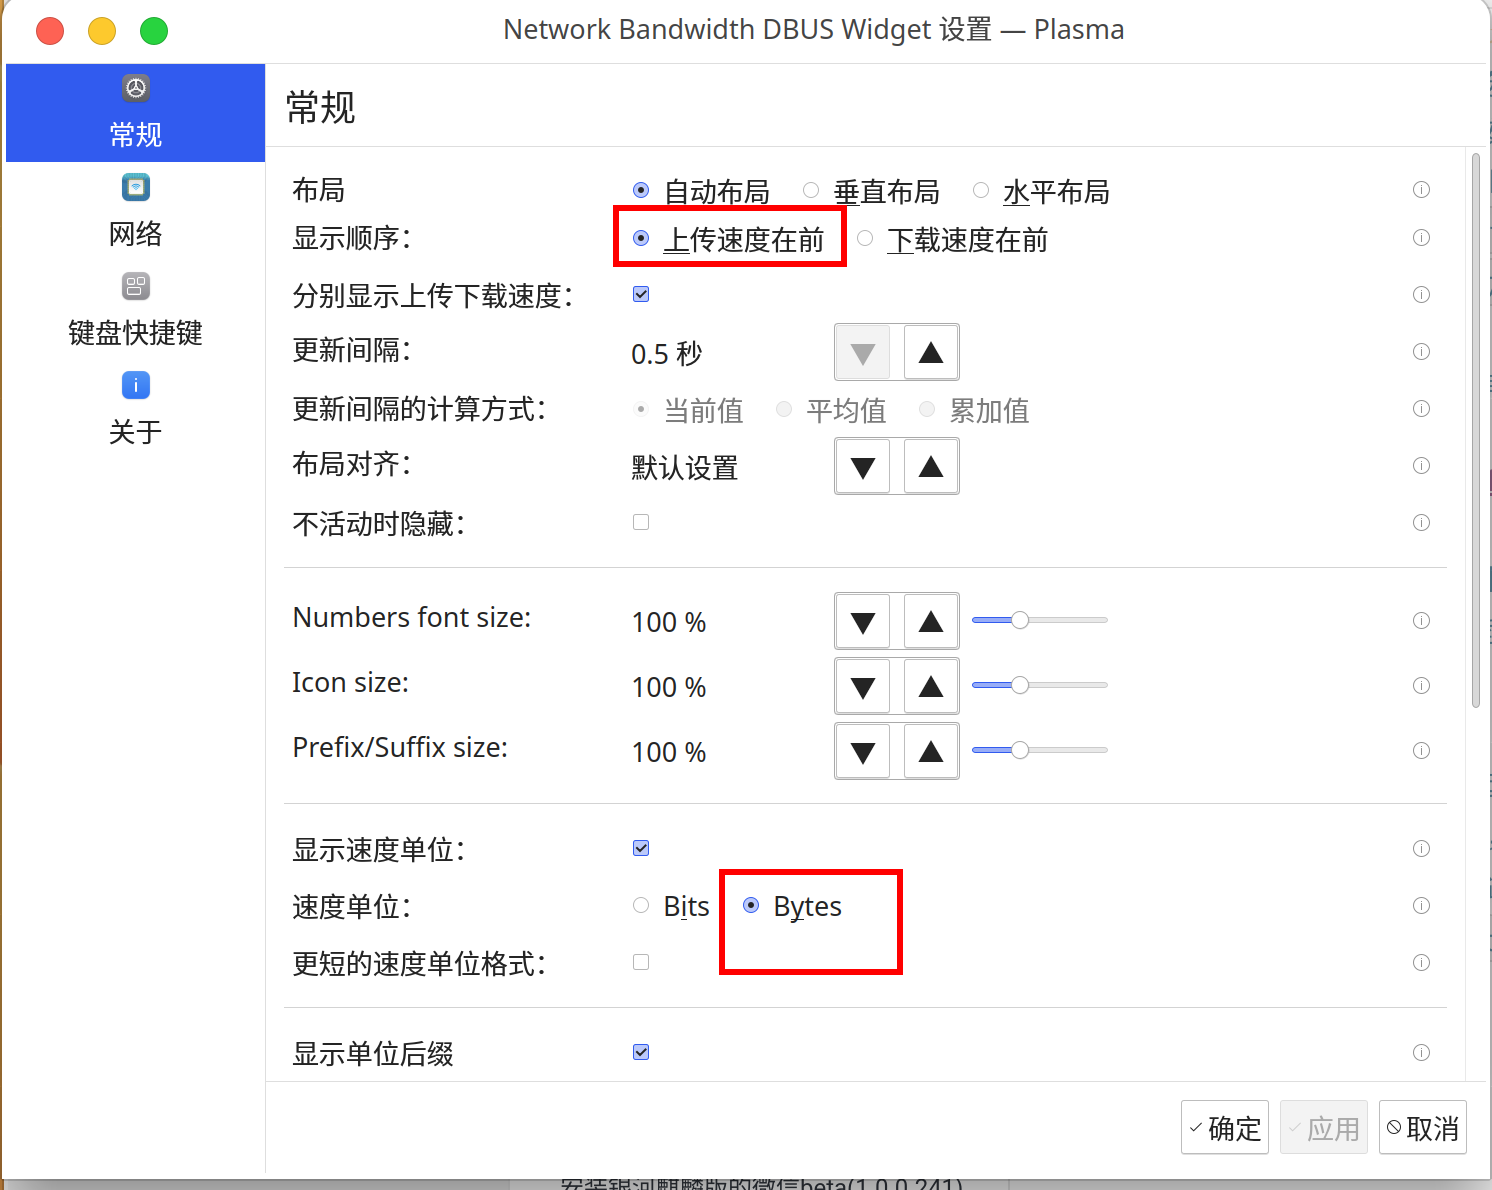Image resolution: width=1492 pixels, height=1190 pixels.
Task: Choose 下载速度在前 display order
Action: click(x=953, y=238)
